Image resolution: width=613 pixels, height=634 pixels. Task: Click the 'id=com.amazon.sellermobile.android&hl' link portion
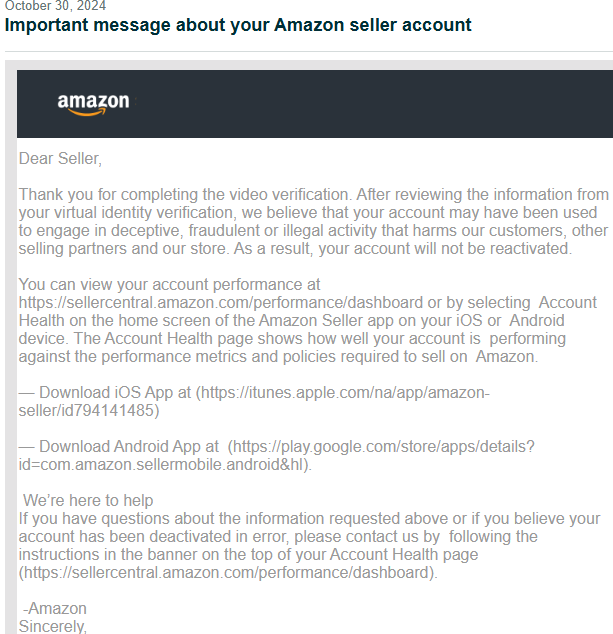point(161,465)
